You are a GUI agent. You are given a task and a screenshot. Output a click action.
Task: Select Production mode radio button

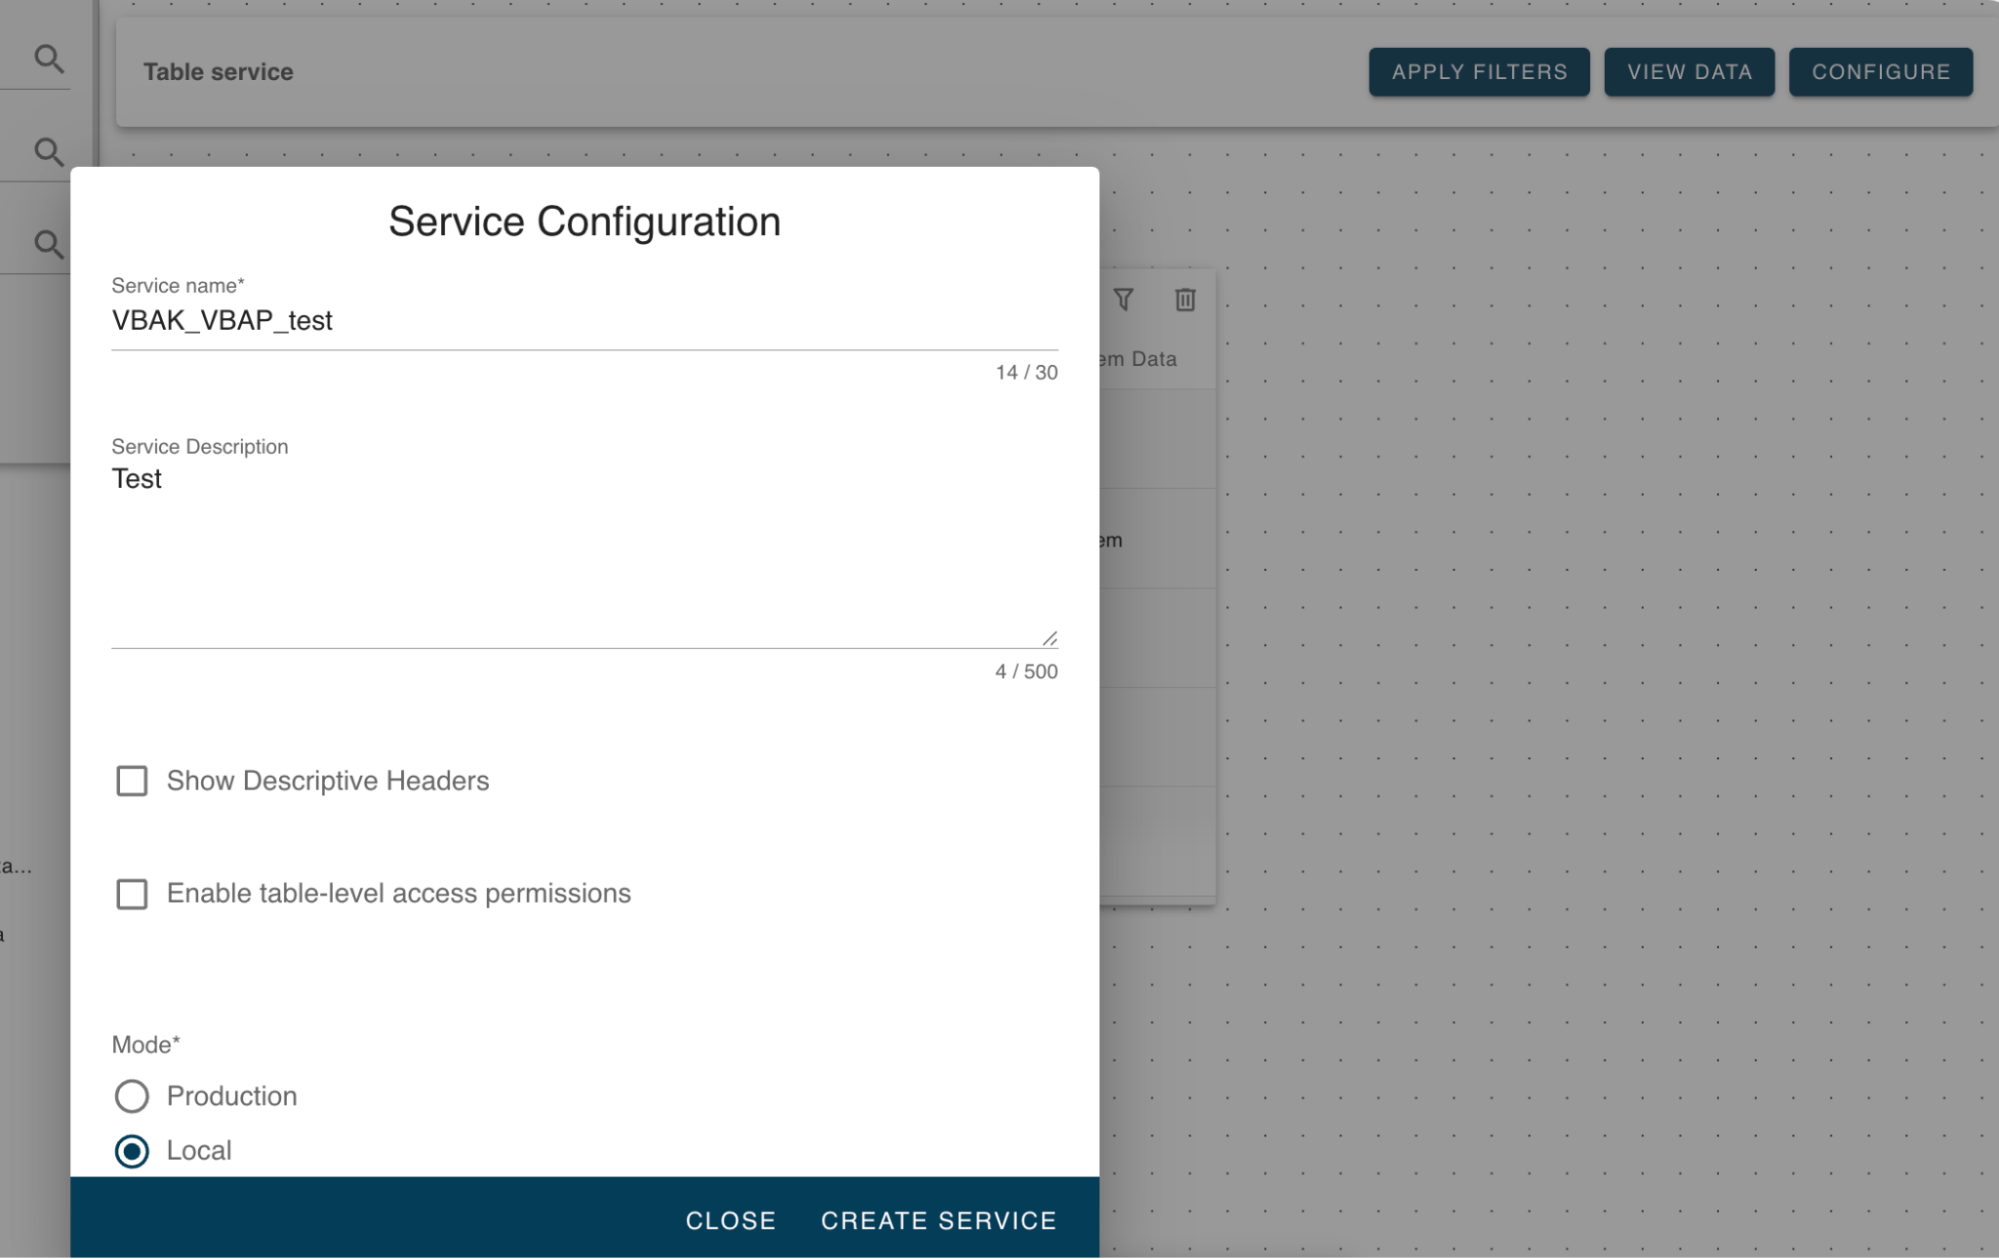(132, 1096)
